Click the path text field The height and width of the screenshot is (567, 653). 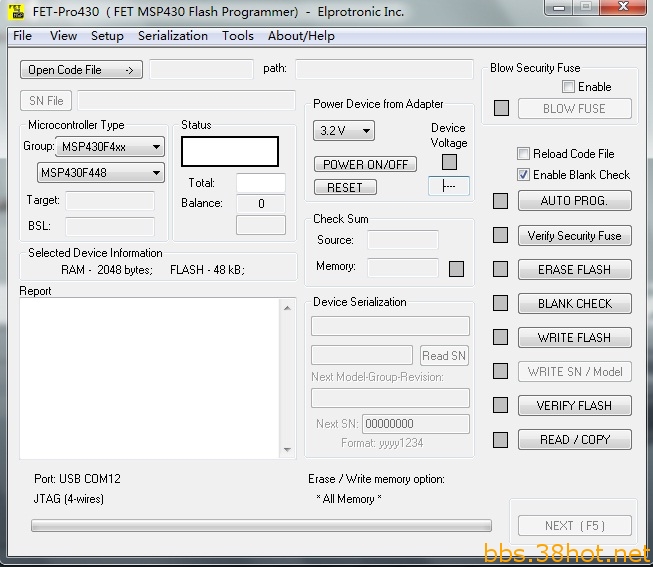coord(384,69)
